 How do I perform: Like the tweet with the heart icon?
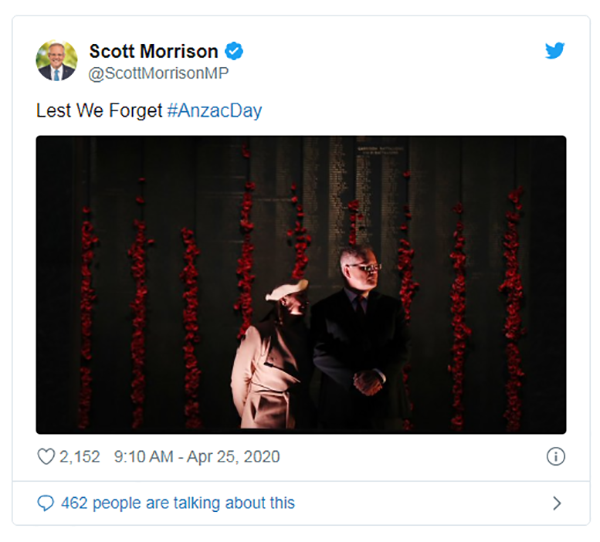[x=46, y=457]
